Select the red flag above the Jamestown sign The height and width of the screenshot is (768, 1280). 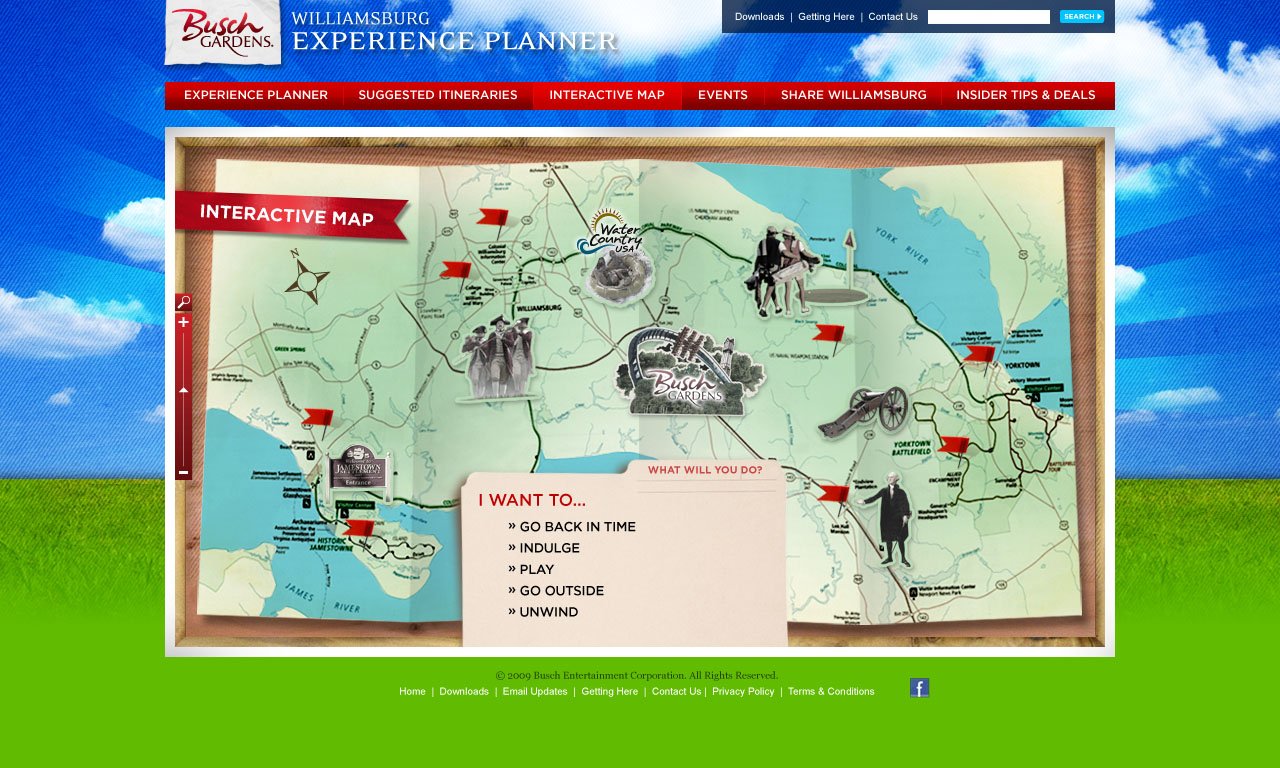point(318,416)
